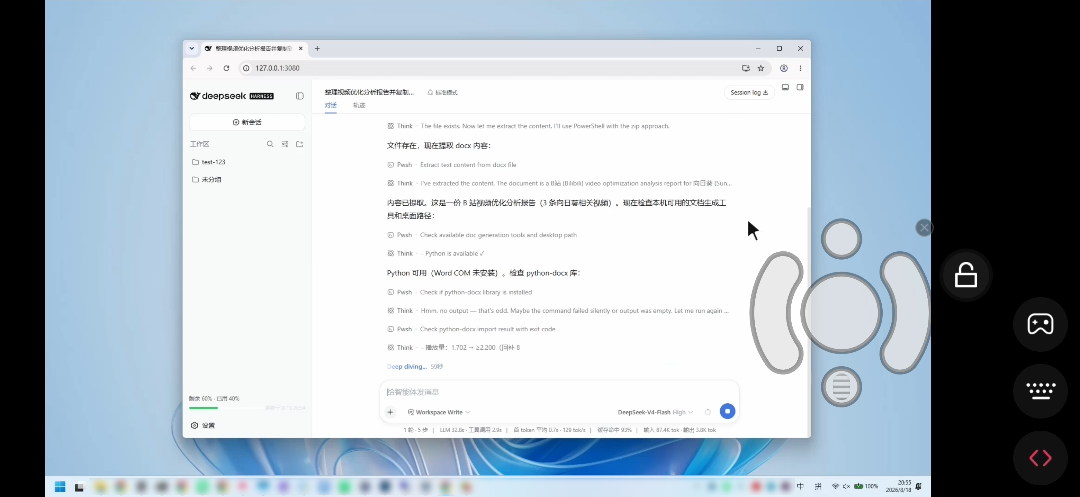This screenshot has width=1080, height=497.
Task: Expand Think 'Python is available' entry
Action: 436,254
